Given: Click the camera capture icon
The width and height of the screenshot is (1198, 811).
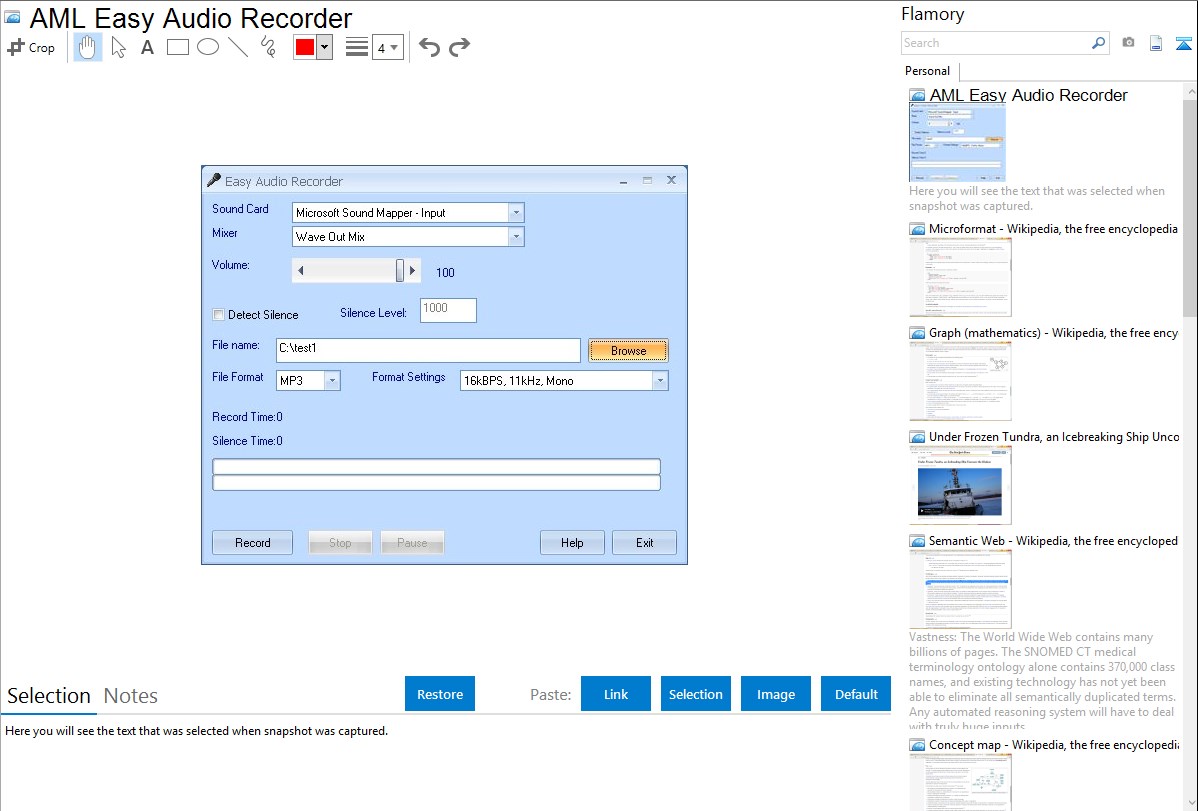Looking at the screenshot, I should coord(1128,43).
